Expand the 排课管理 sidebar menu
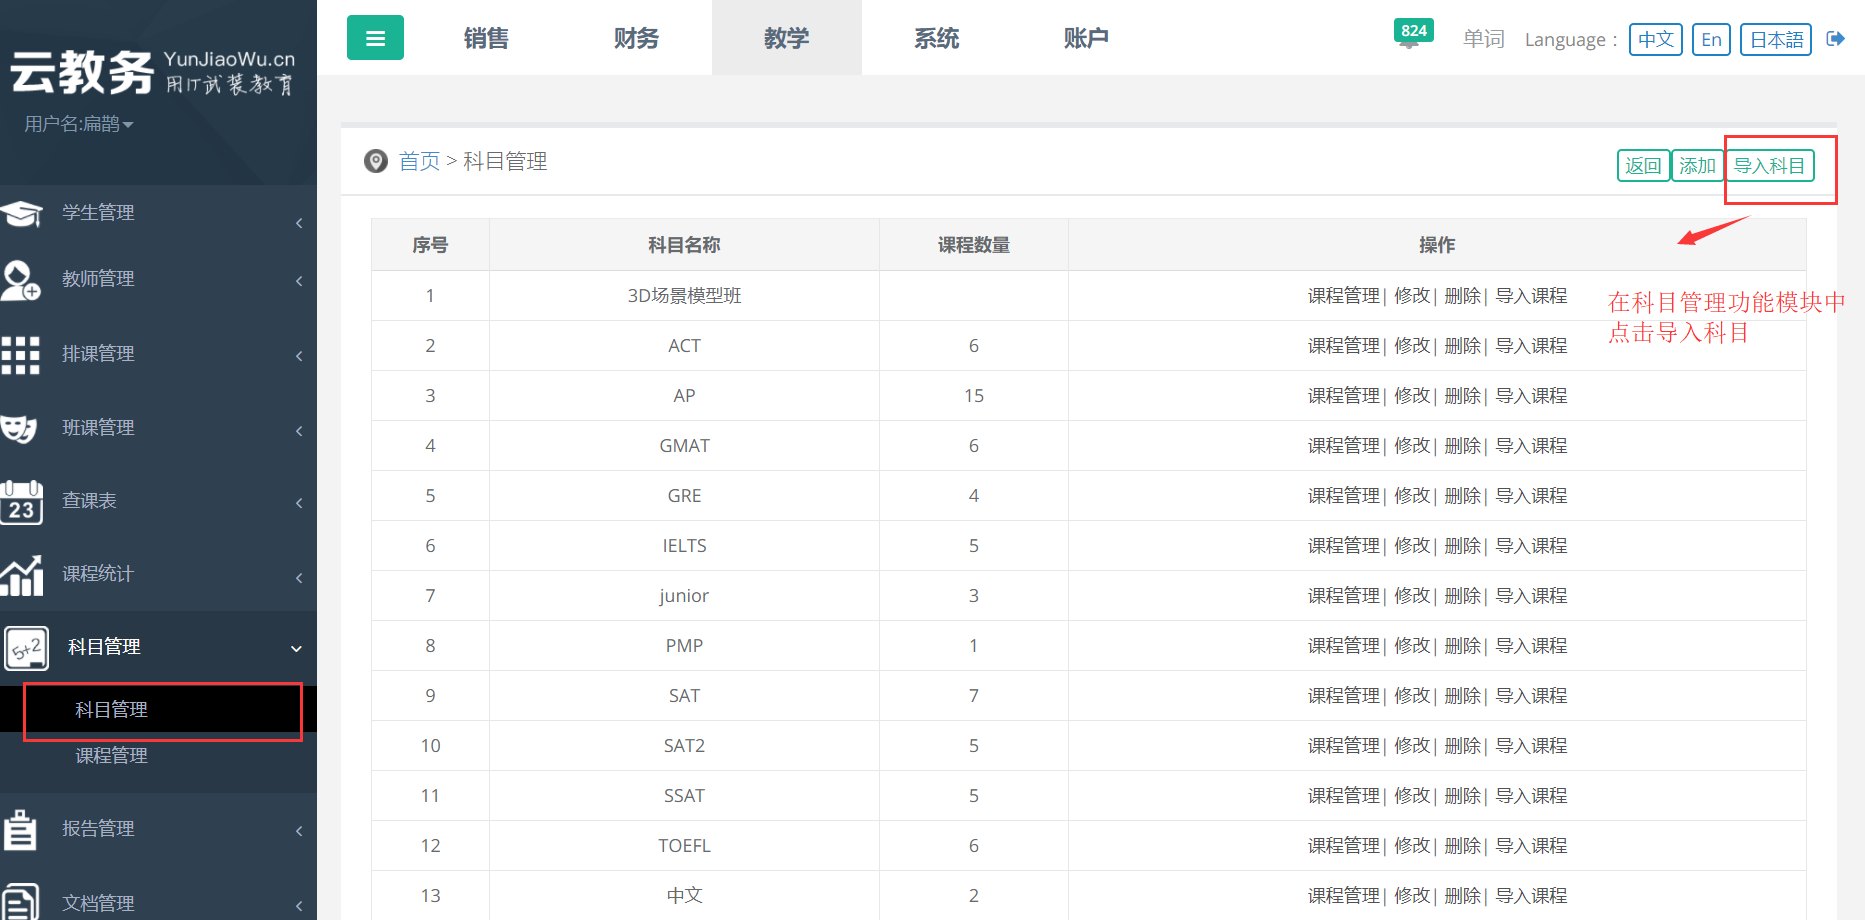This screenshot has height=920, width=1865. [x=158, y=354]
